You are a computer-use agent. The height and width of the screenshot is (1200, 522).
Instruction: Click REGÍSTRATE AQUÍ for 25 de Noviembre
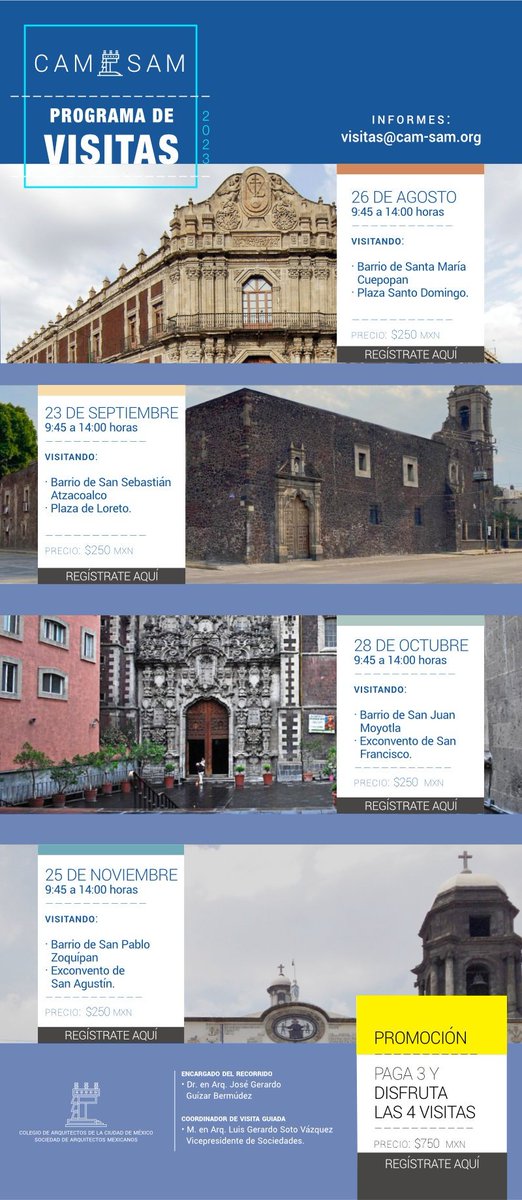click(x=112, y=1035)
